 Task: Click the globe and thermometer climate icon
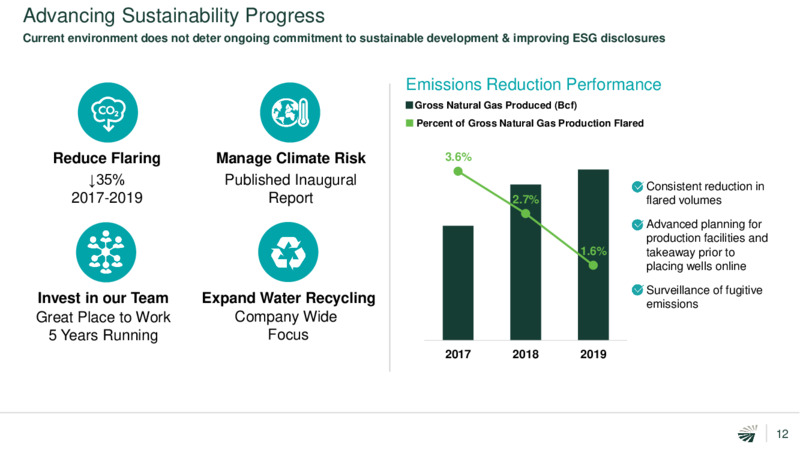(290, 113)
